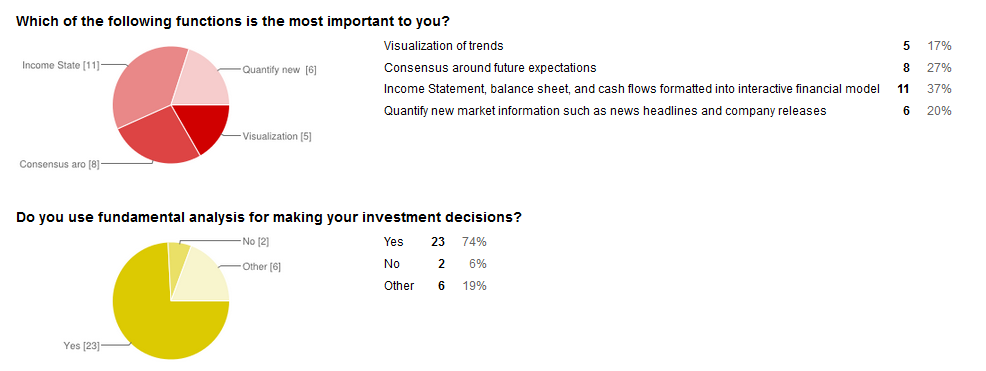
Task: Click the large Yes [23] pie slice
Action: (x=163, y=314)
